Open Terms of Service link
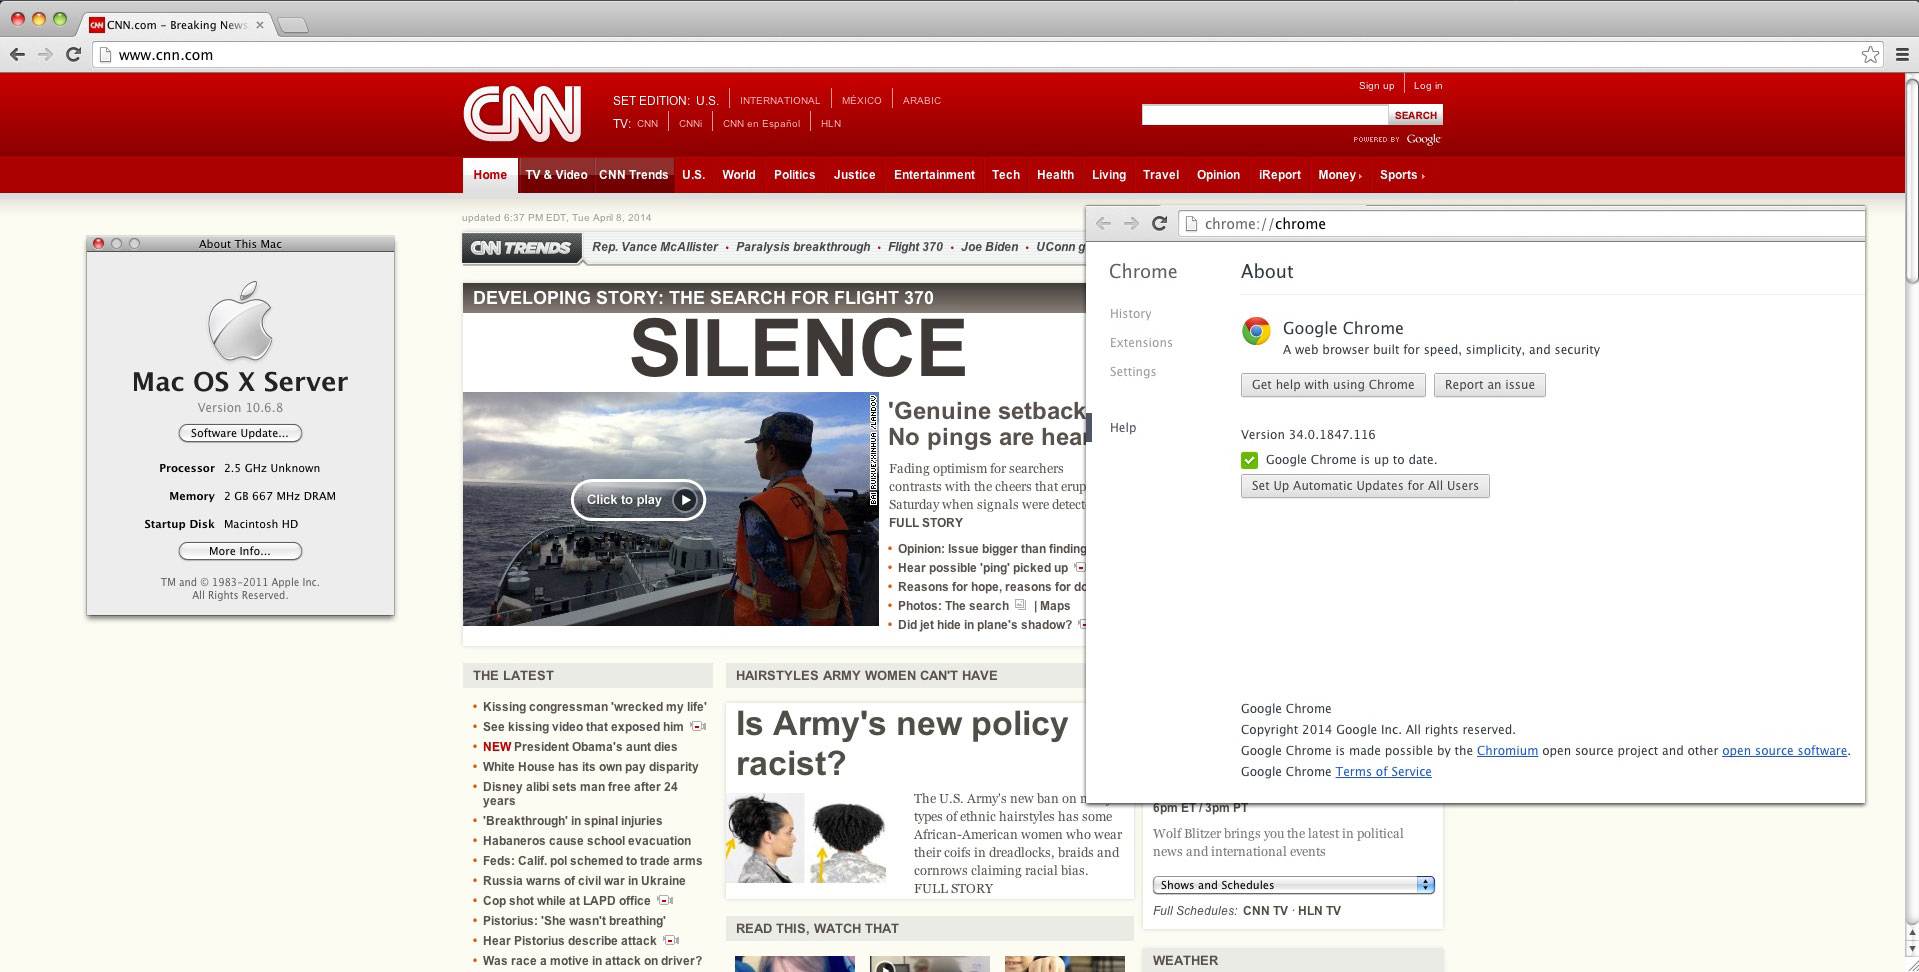 [1383, 772]
